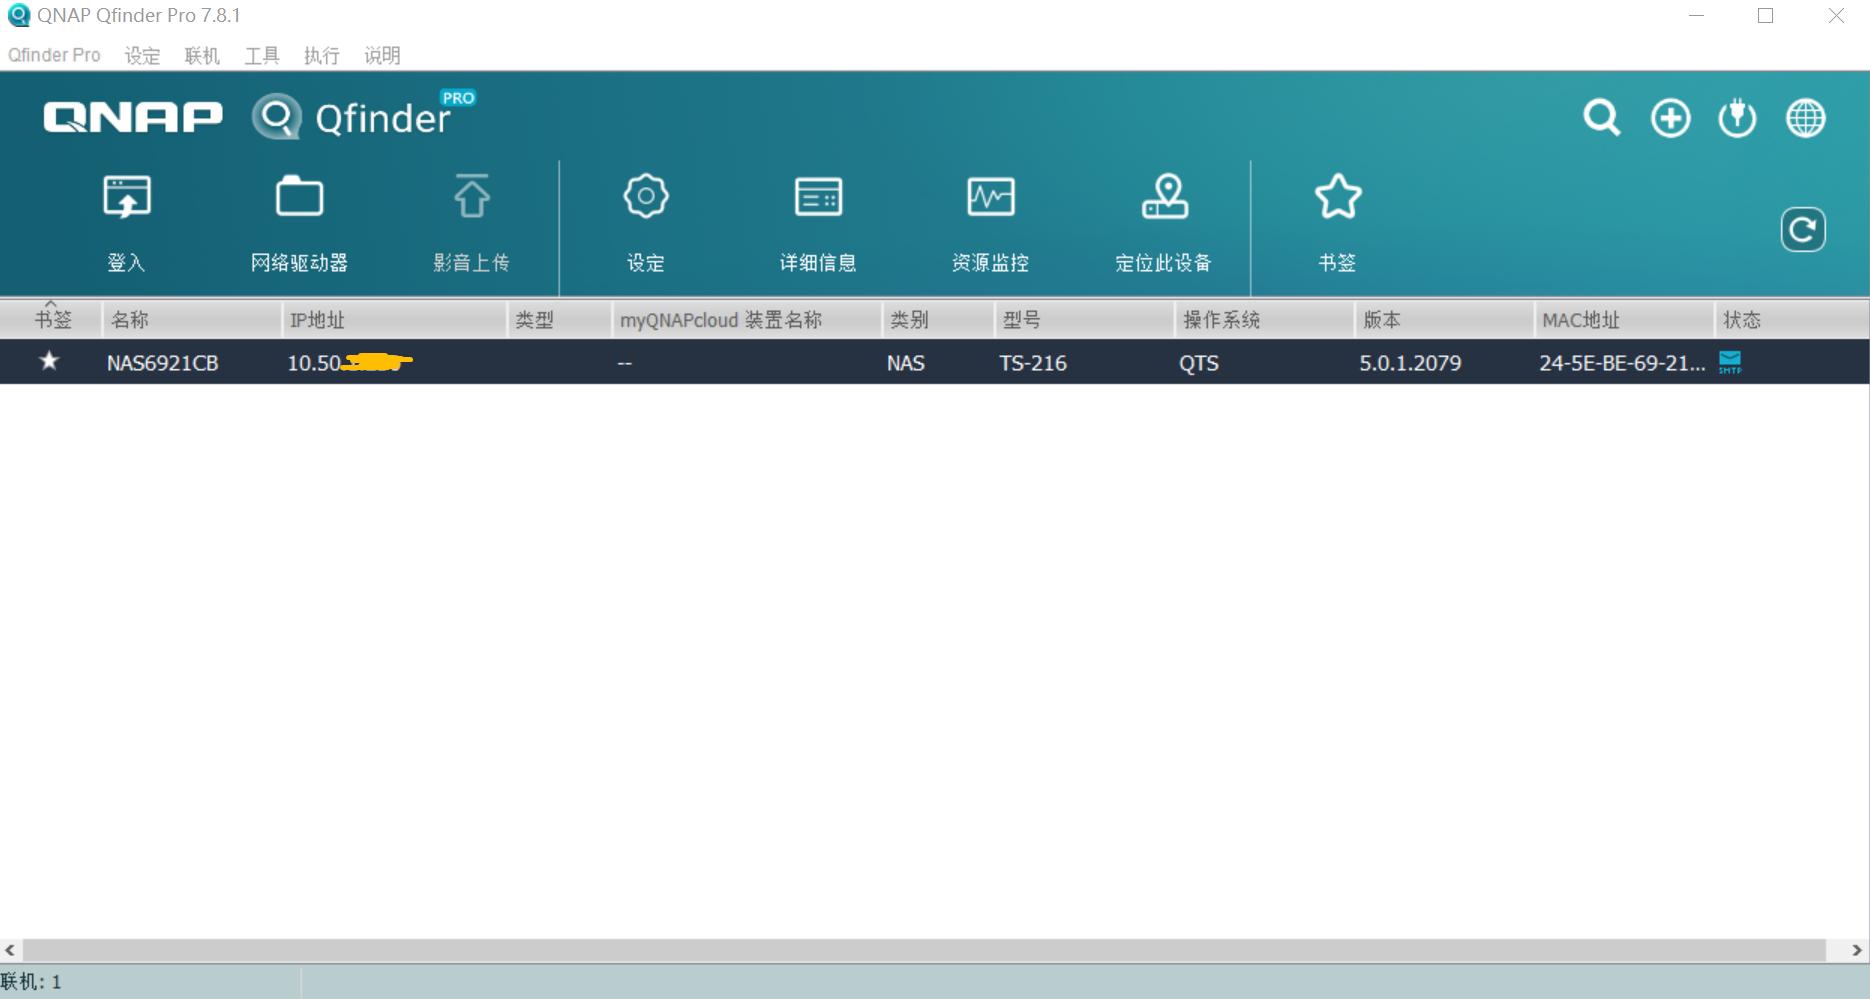Open the 说明 help menu
The width and height of the screenshot is (1870, 999).
pos(382,55)
